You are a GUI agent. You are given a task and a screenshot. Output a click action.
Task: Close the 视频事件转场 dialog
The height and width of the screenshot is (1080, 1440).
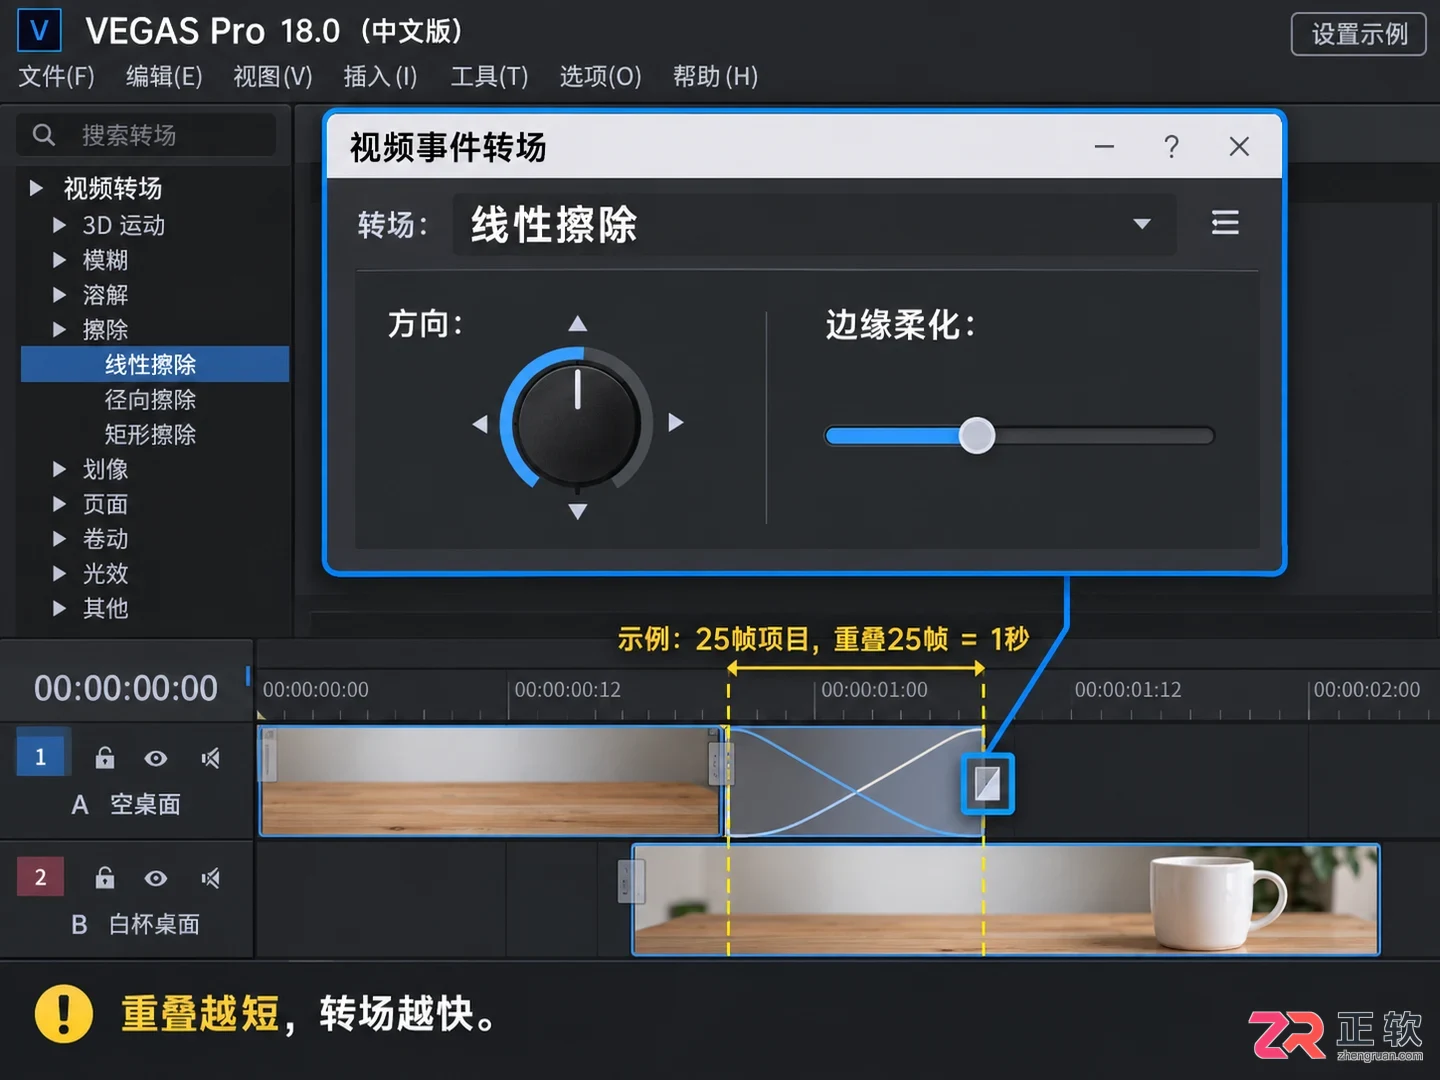1239,147
